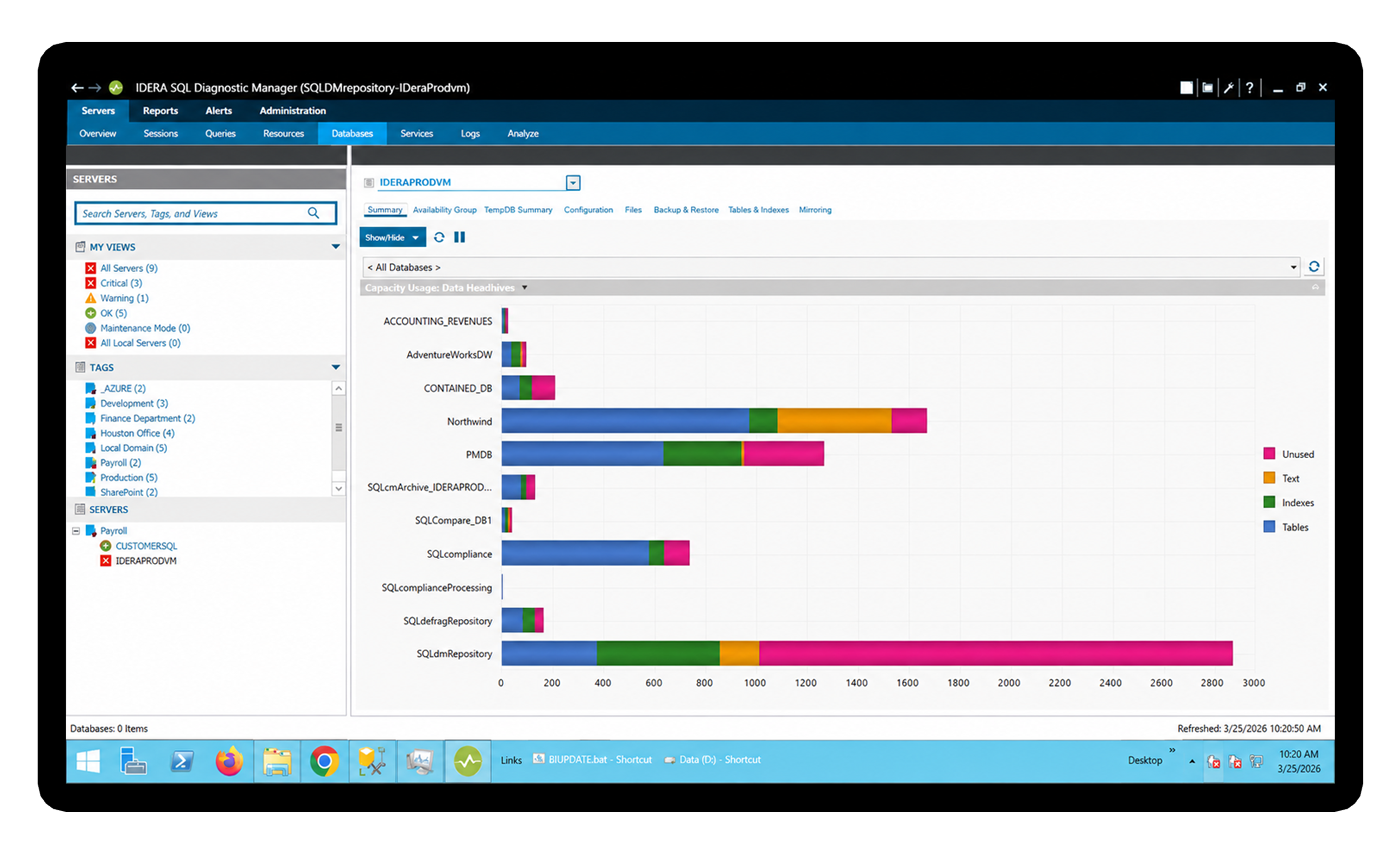The width and height of the screenshot is (1400, 853).
Task: Open File Explorer from the taskbar
Action: (276, 762)
